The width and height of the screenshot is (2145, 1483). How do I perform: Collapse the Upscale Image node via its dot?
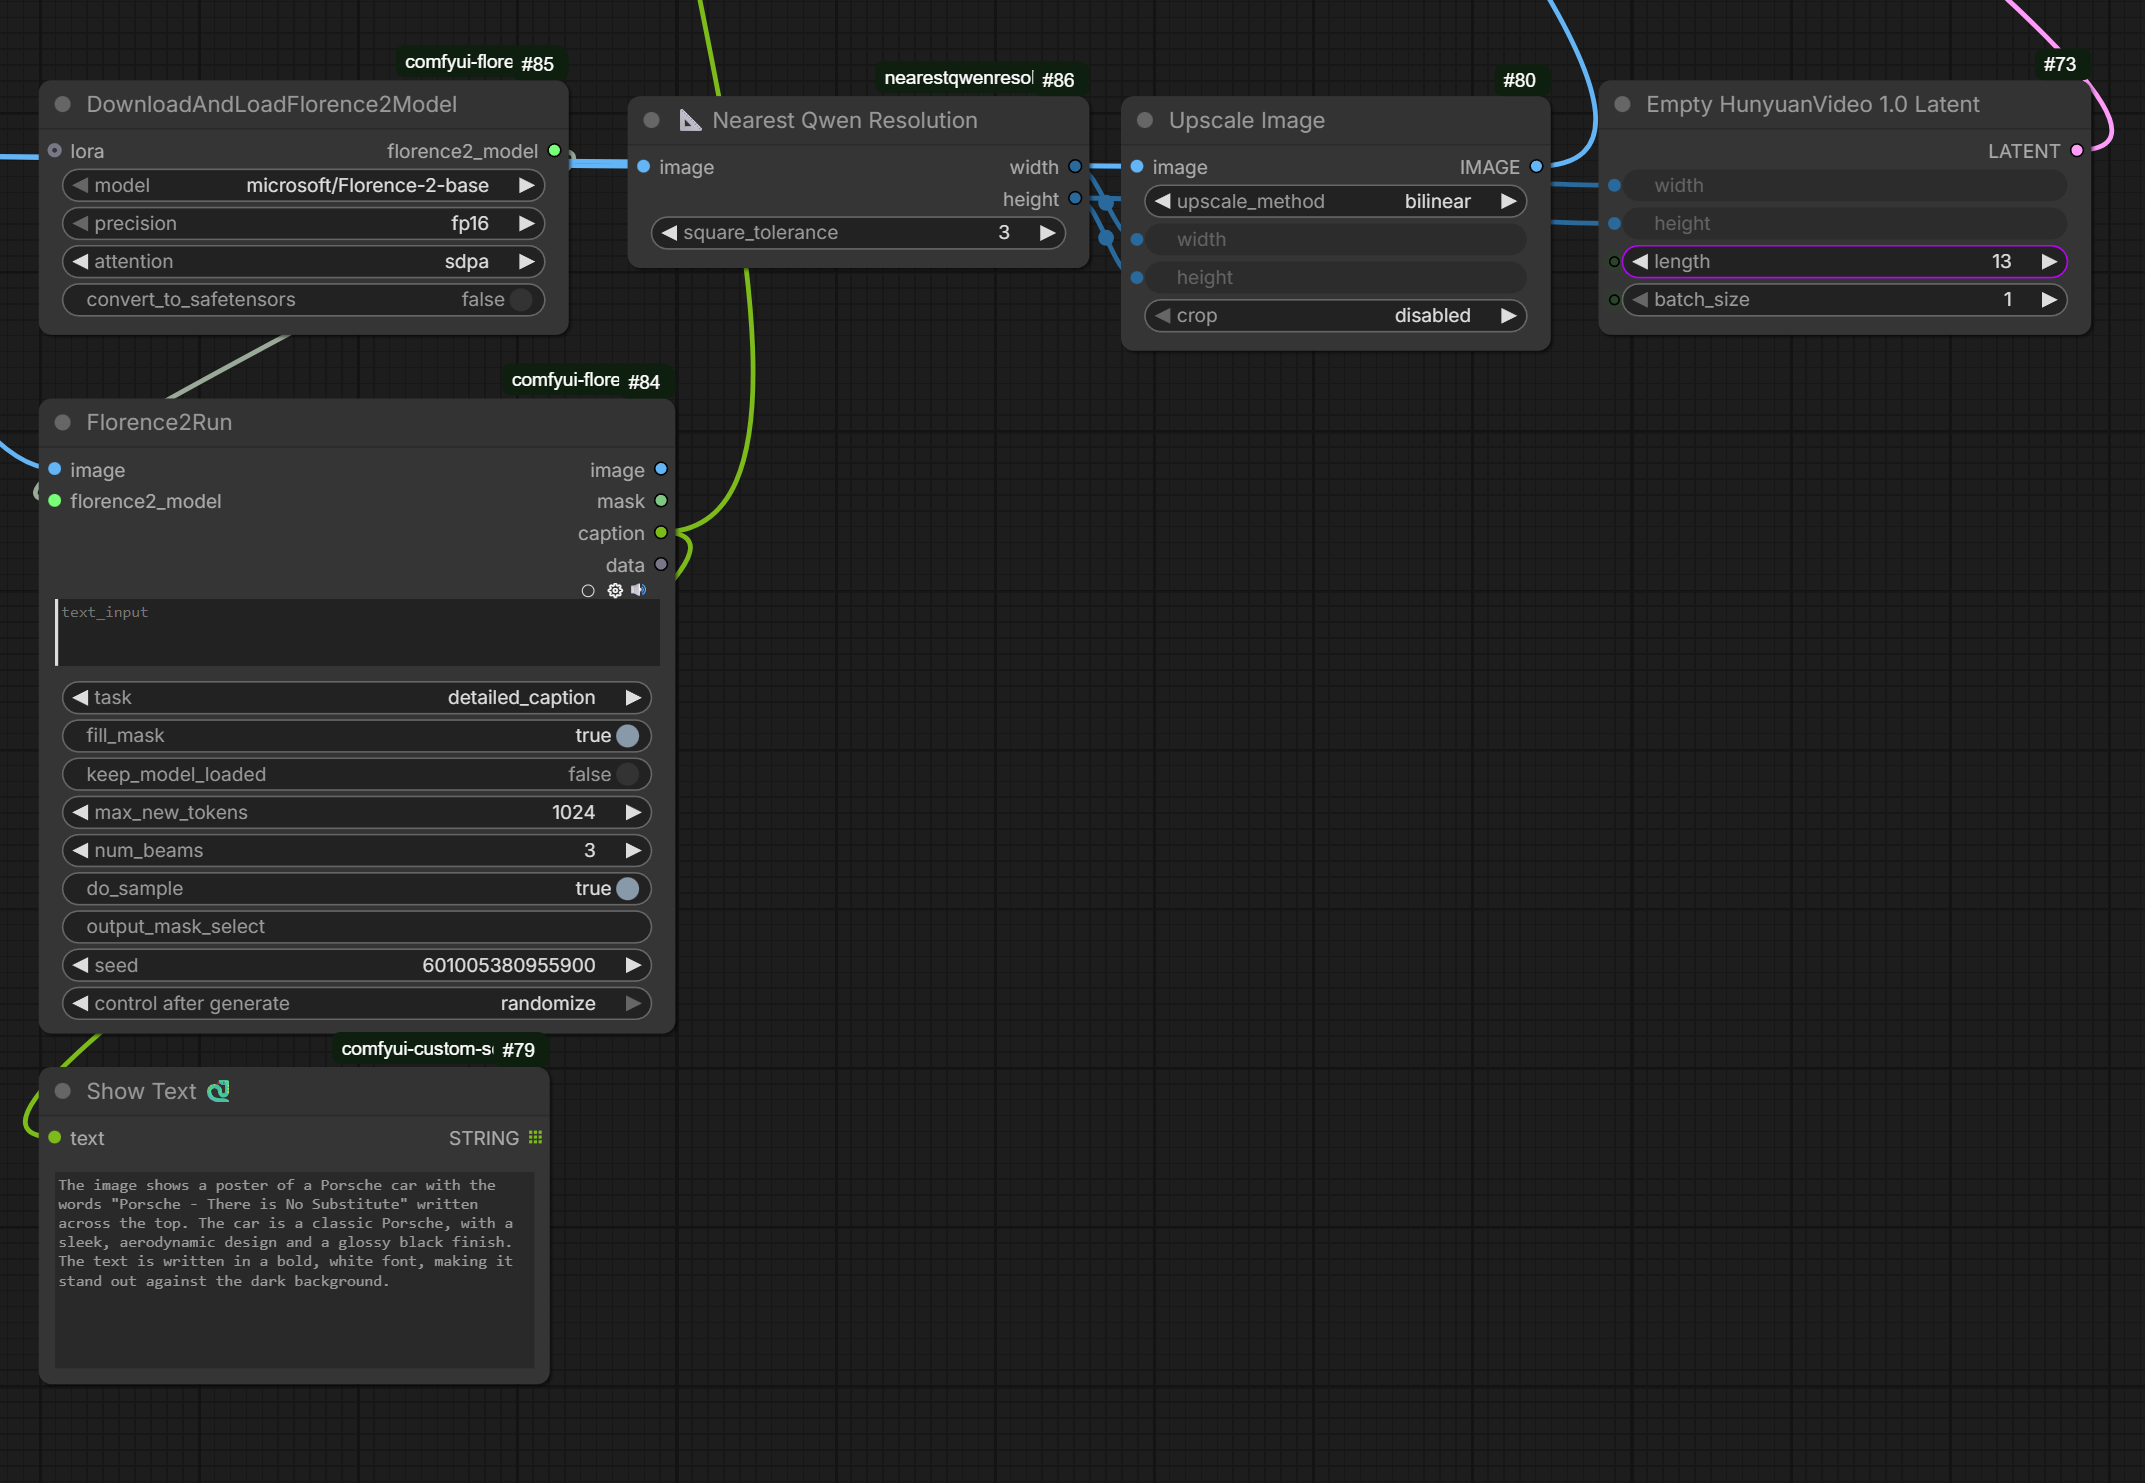(x=1146, y=121)
